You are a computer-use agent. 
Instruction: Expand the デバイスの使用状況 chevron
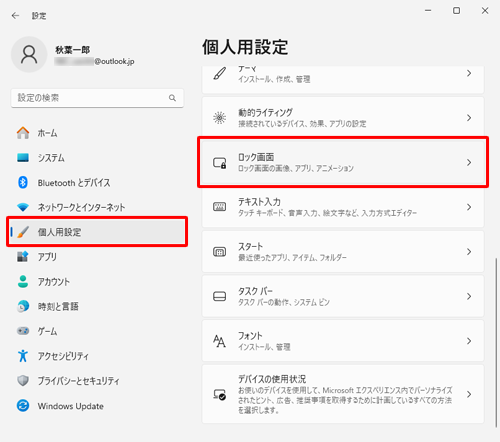point(469,394)
